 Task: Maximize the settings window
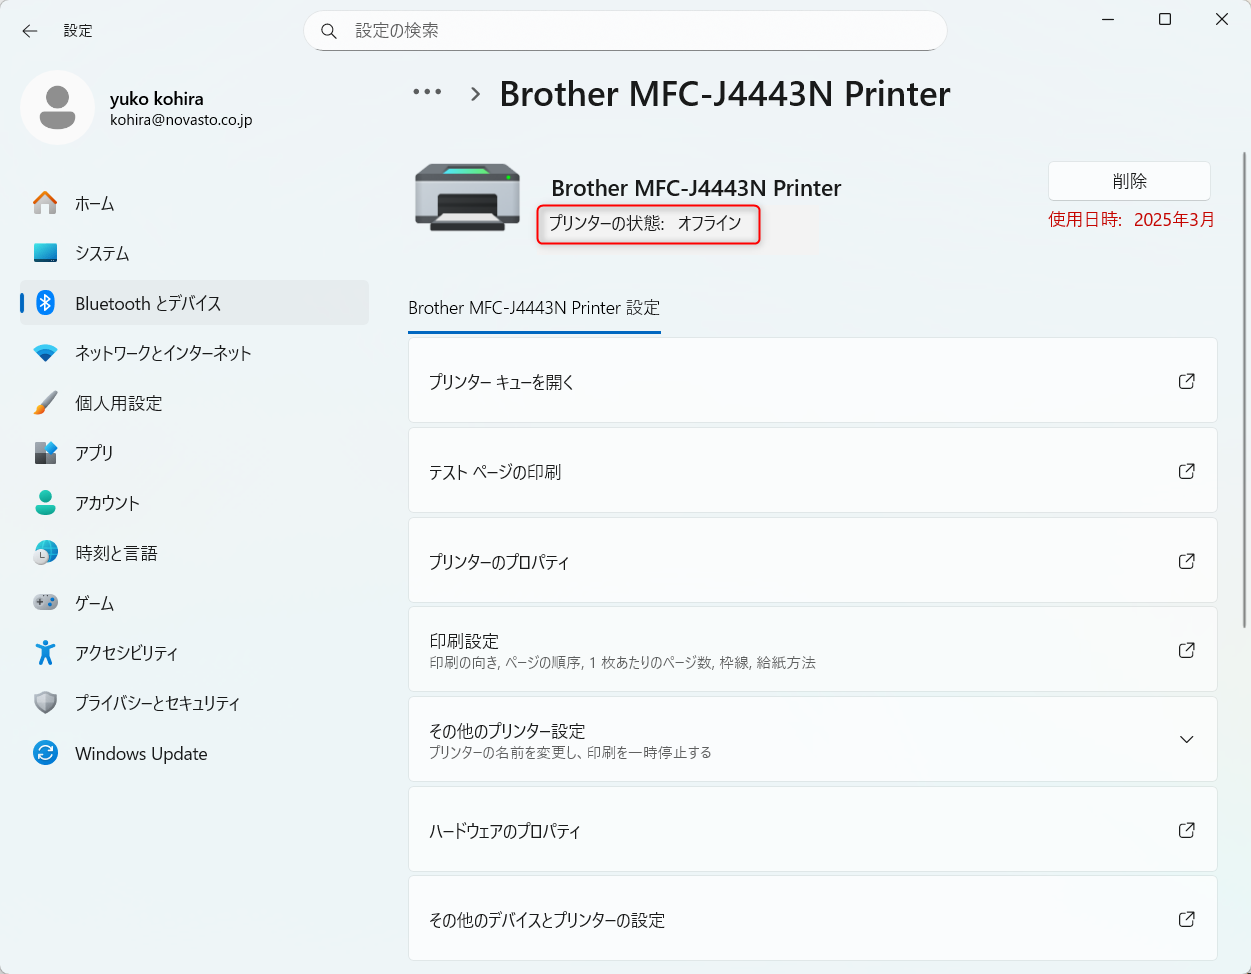tap(1165, 19)
